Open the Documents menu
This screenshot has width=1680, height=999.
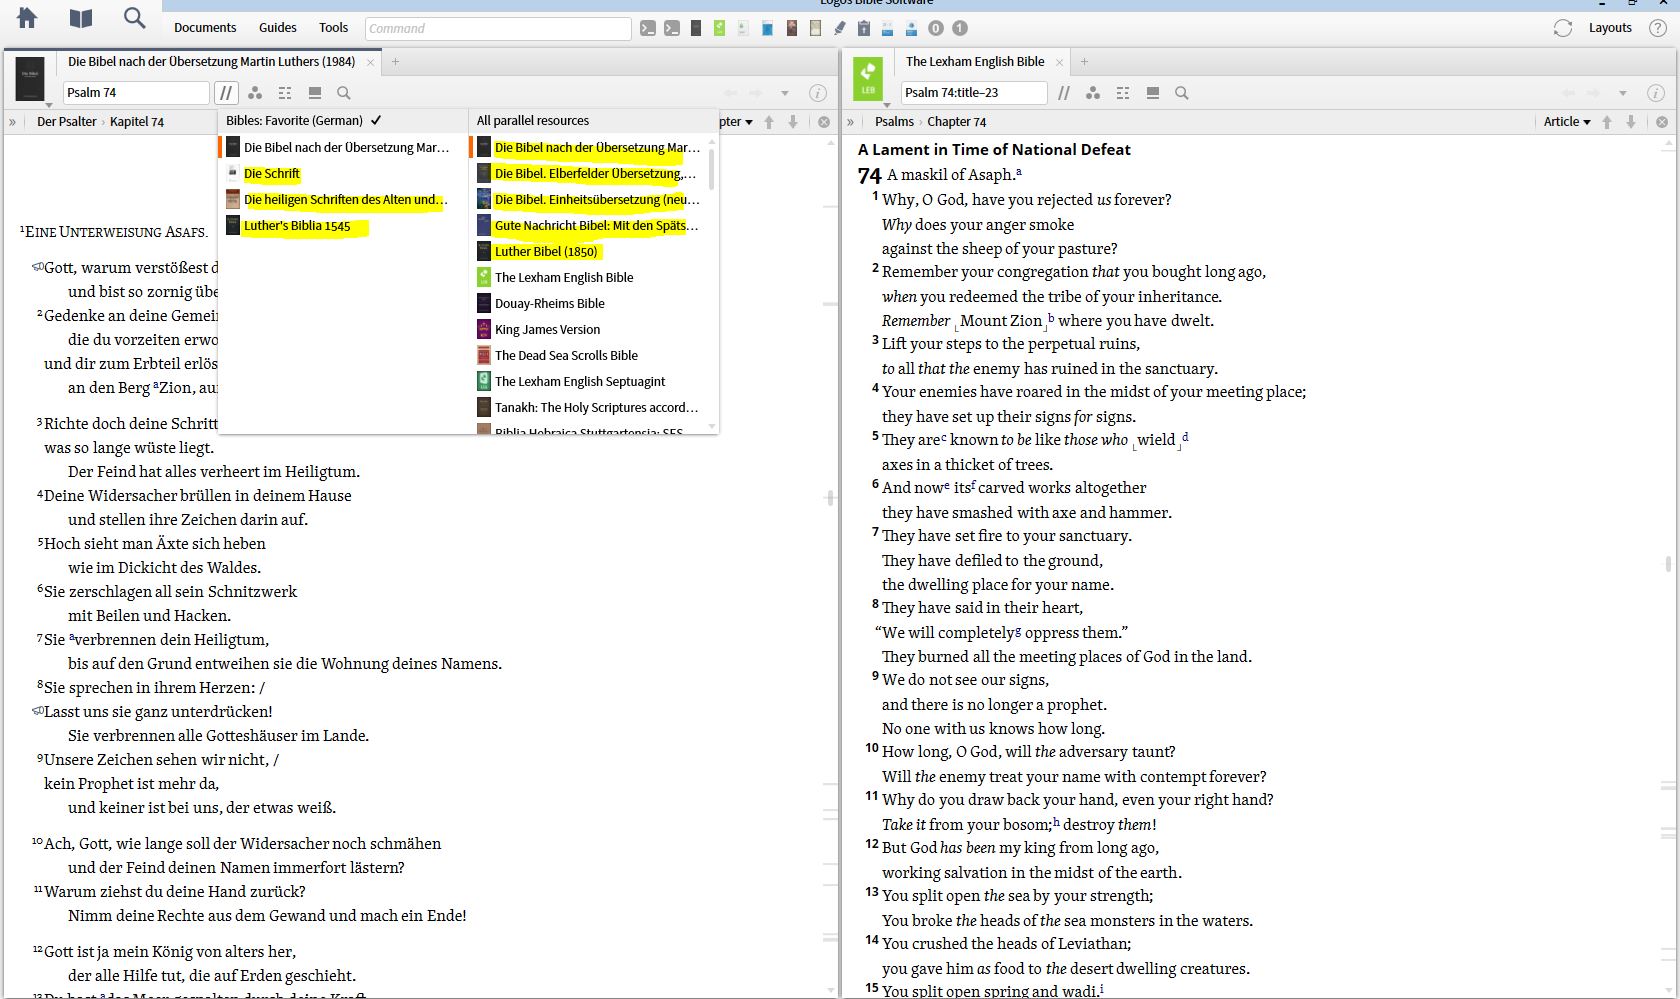pos(205,28)
